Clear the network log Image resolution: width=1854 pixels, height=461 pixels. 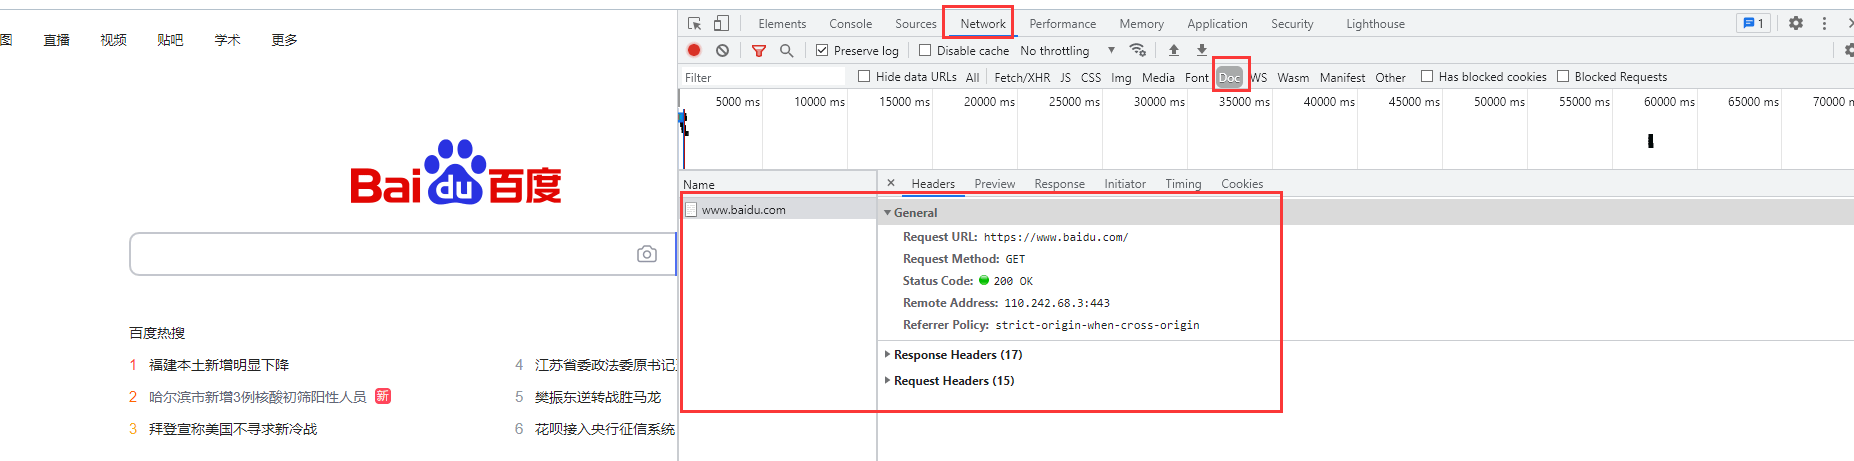pyautogui.click(x=722, y=50)
